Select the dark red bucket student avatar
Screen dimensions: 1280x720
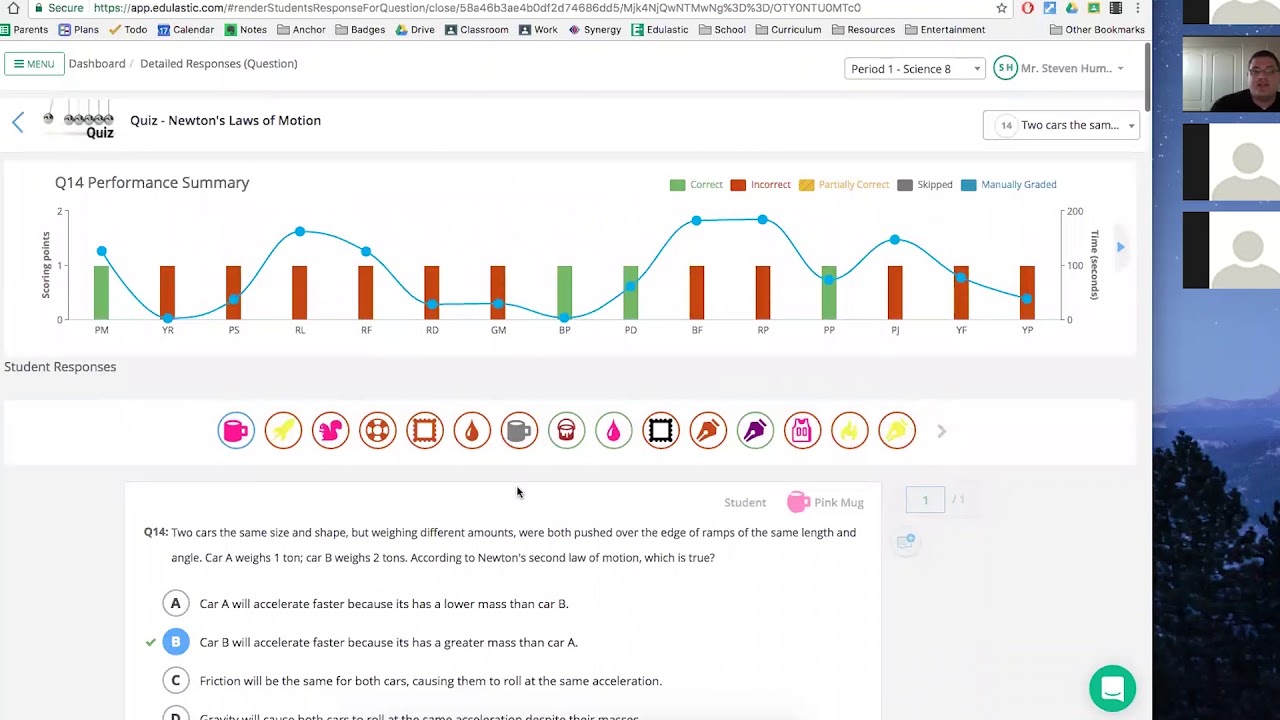tap(566, 430)
